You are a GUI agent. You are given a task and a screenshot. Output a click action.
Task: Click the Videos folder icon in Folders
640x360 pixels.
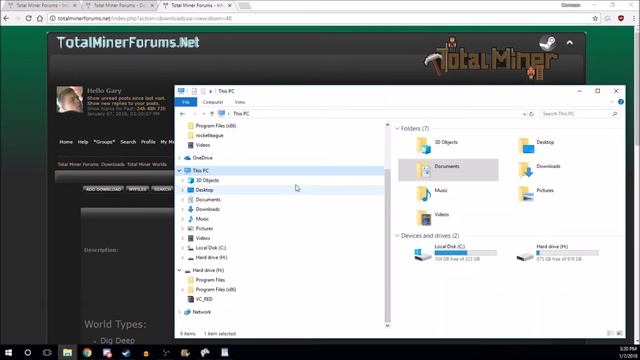pos(423,218)
